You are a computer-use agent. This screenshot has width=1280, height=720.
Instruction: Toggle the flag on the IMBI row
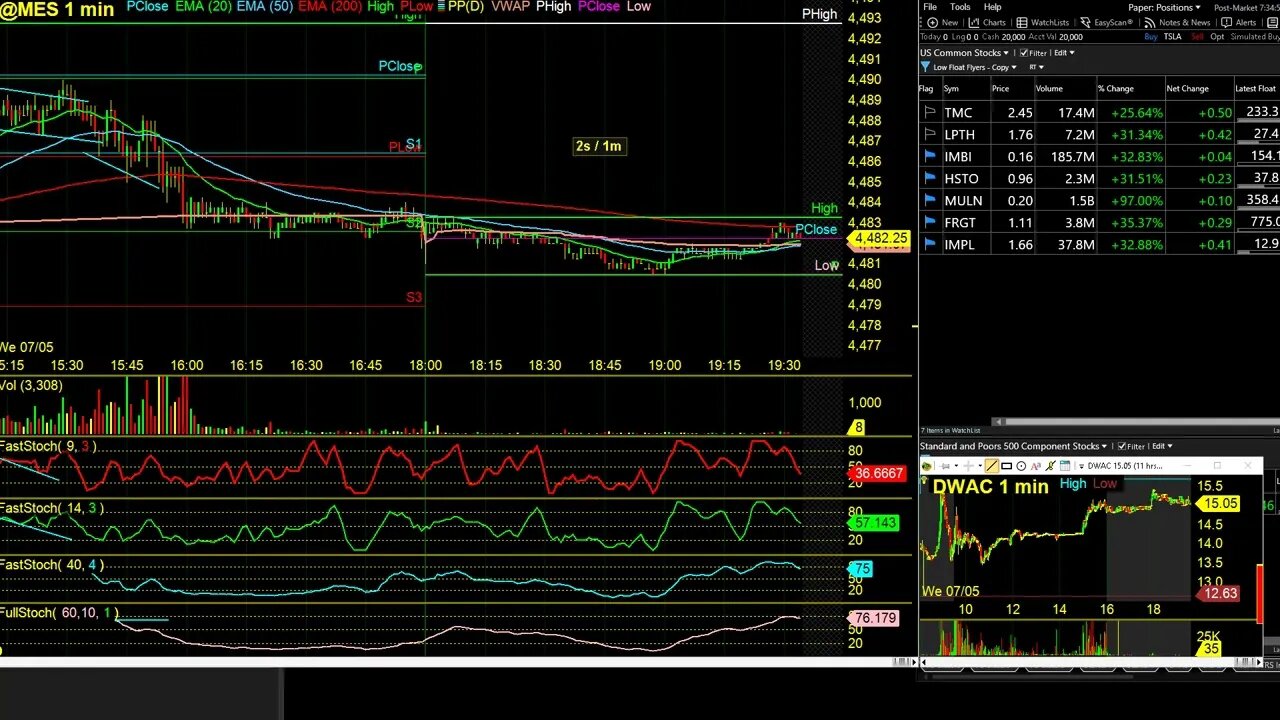point(930,157)
